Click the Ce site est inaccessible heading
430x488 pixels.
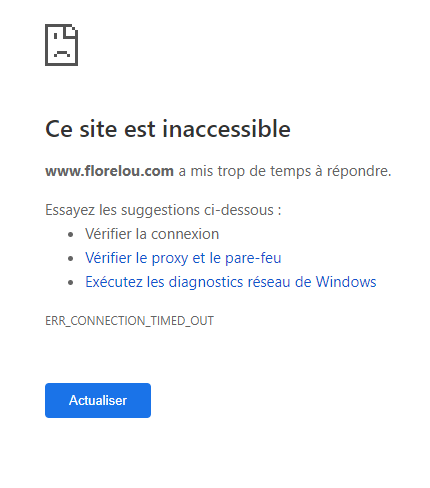click(x=168, y=129)
